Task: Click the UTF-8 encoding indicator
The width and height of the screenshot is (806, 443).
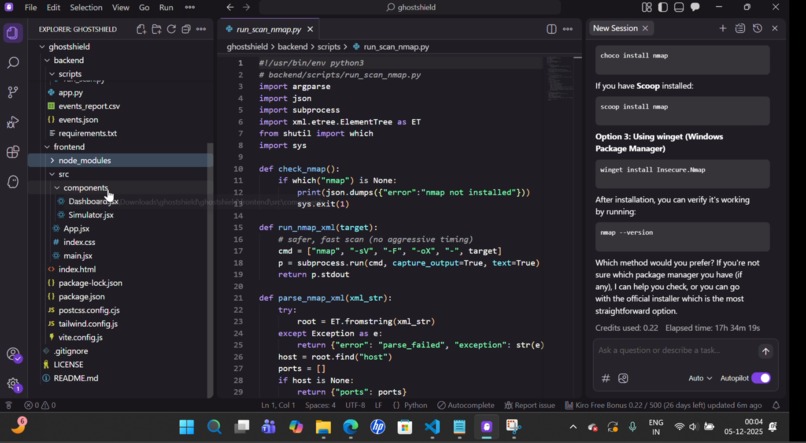Action: pos(355,405)
